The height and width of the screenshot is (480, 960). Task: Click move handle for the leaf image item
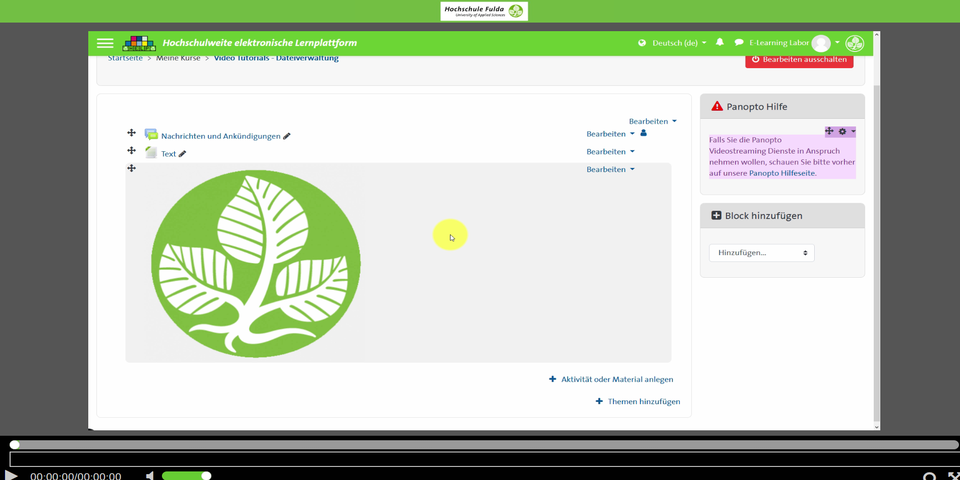pyautogui.click(x=131, y=168)
